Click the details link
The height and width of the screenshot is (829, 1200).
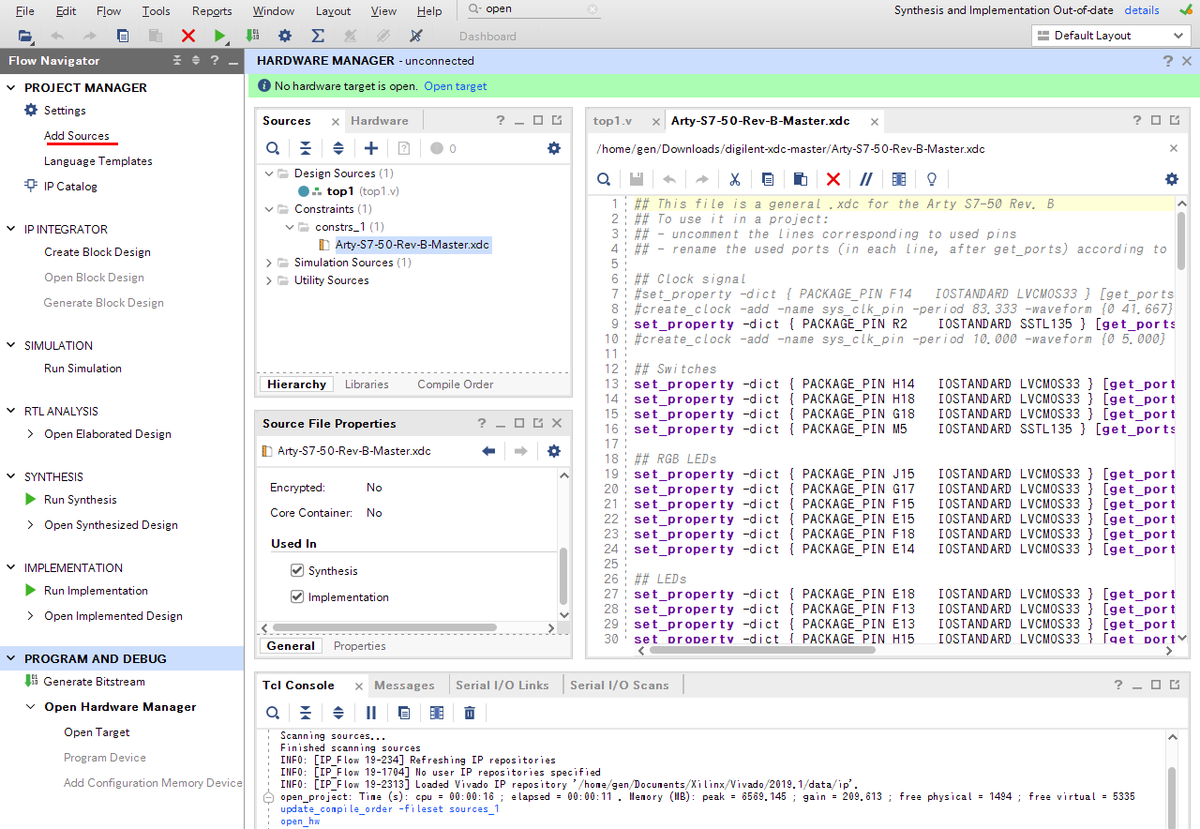(x=1142, y=11)
